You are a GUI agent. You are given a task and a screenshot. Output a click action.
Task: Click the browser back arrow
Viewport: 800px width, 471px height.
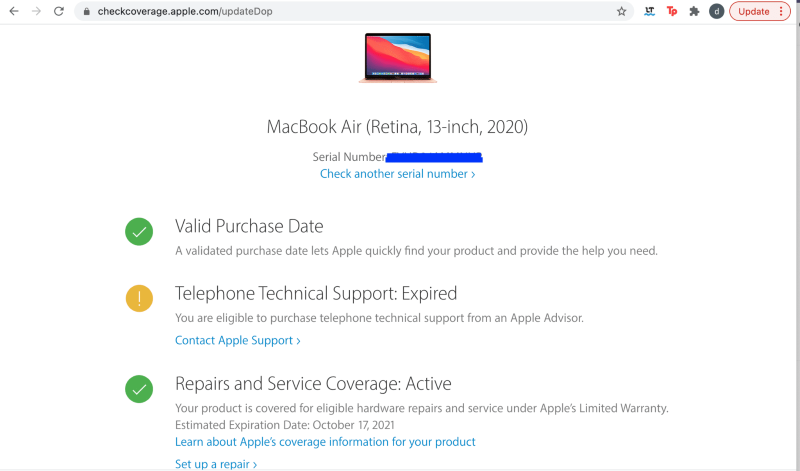14,11
